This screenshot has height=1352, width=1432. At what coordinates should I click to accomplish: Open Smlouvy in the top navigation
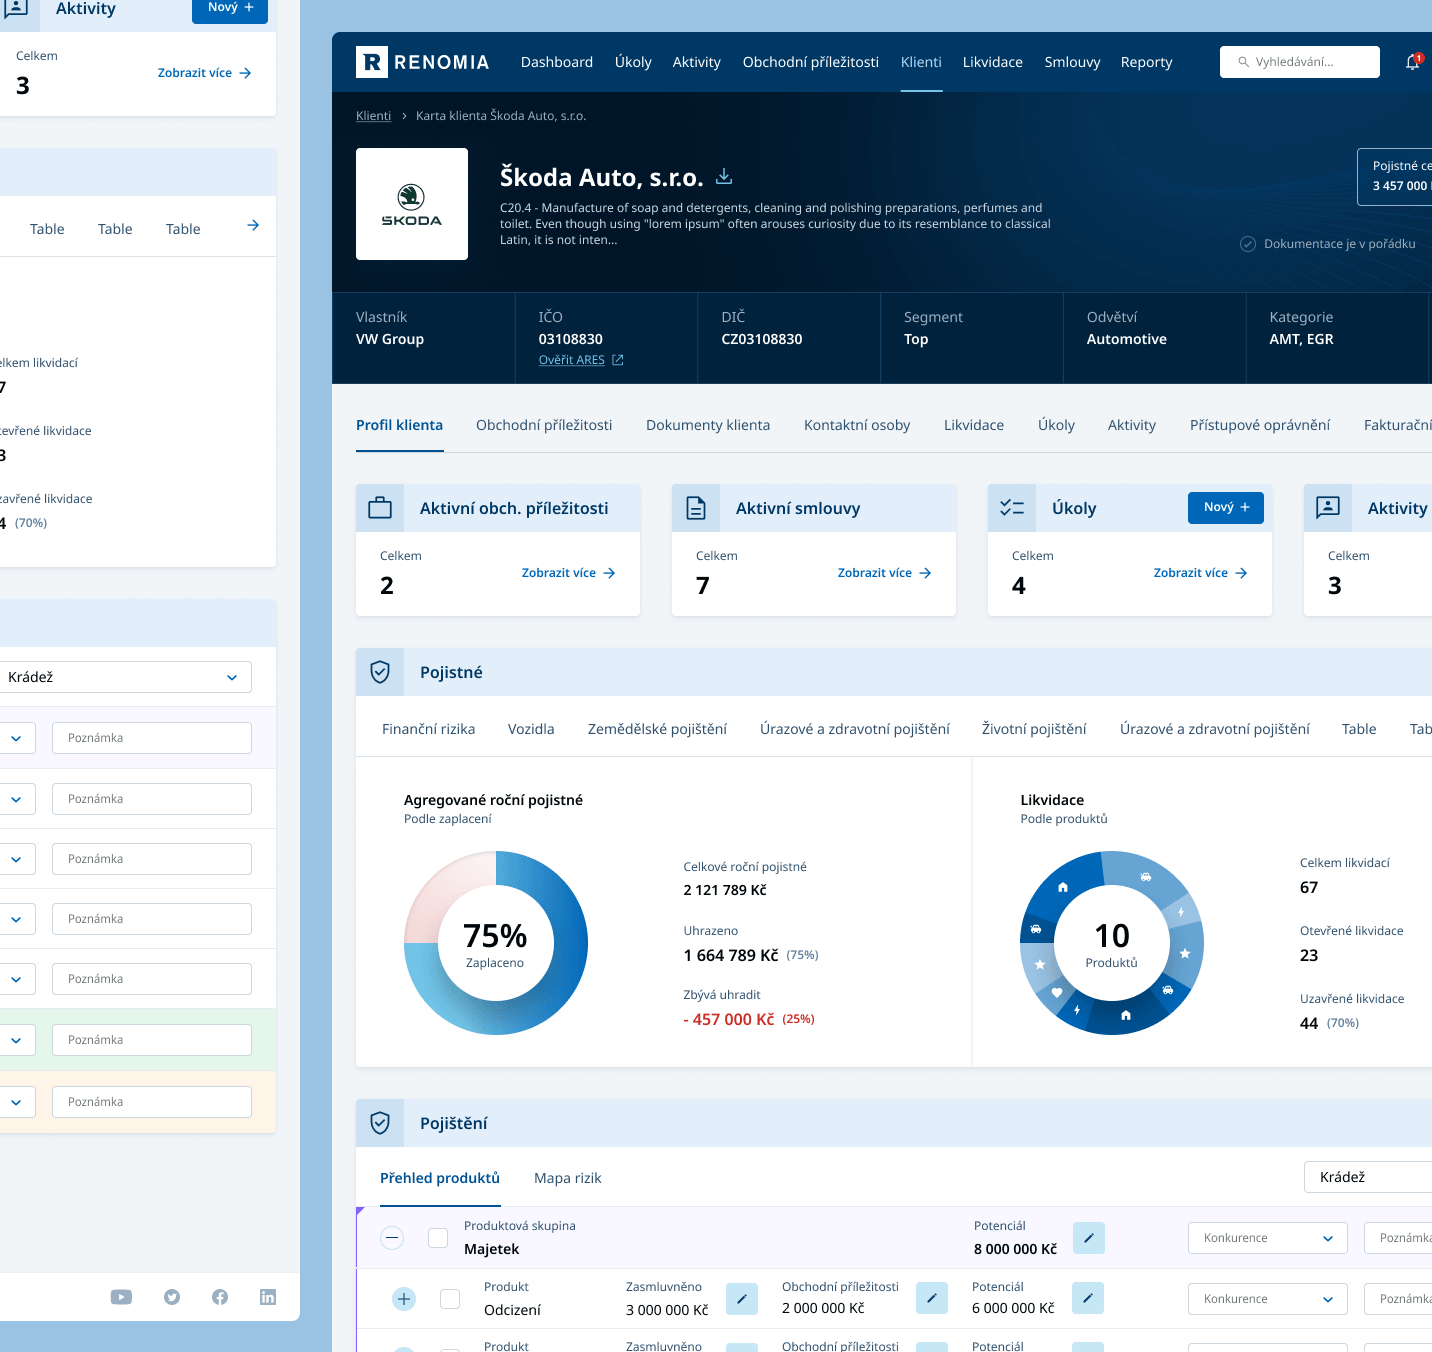point(1072,62)
